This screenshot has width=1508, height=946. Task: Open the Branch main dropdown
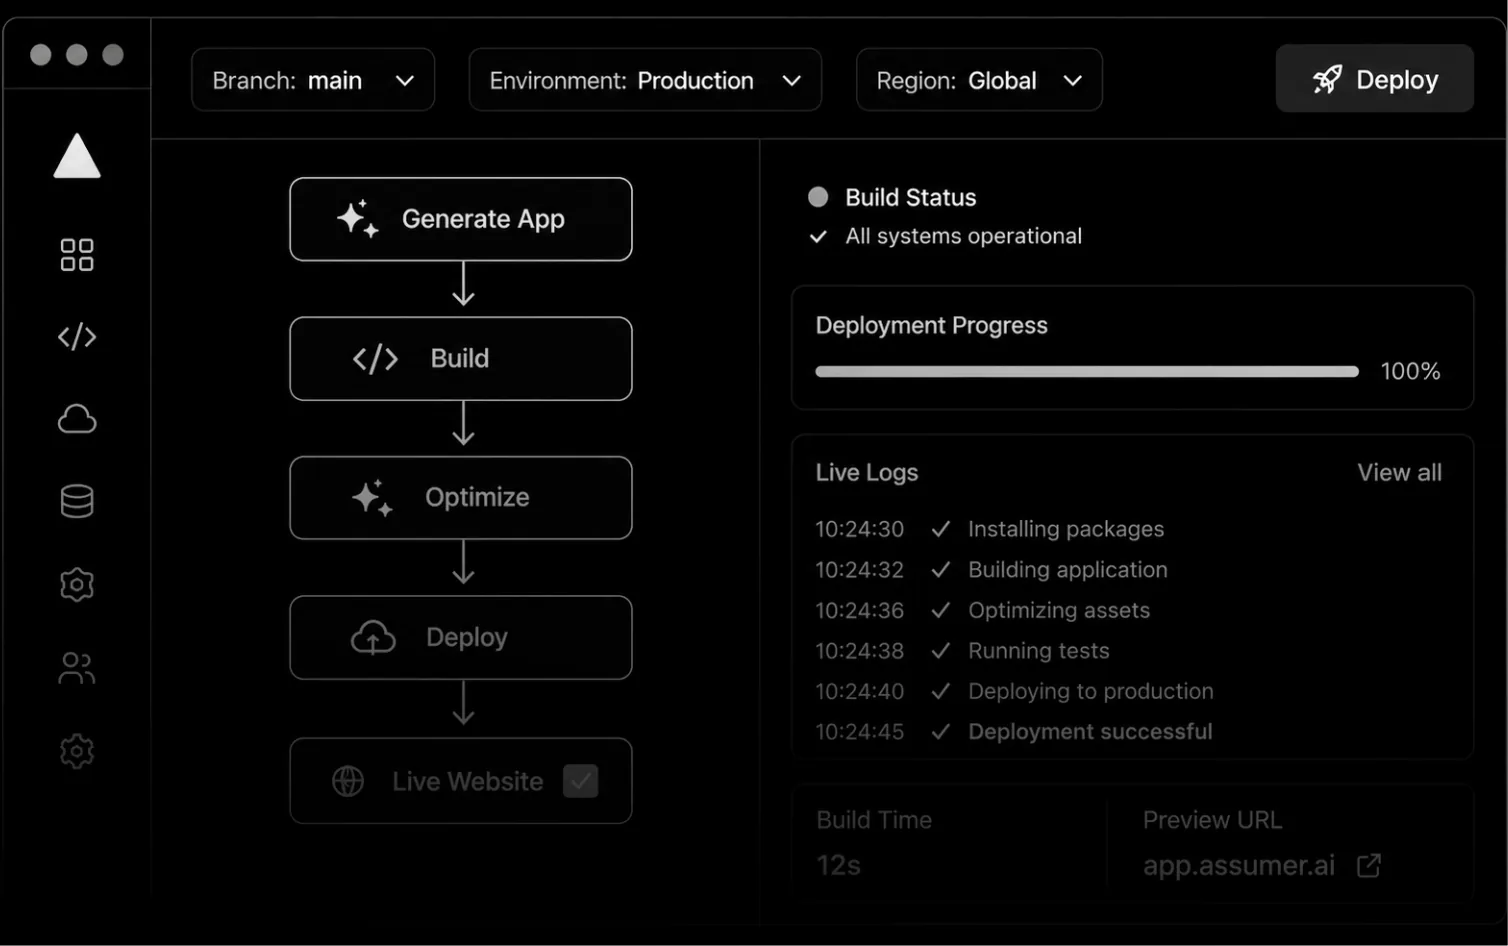point(313,80)
